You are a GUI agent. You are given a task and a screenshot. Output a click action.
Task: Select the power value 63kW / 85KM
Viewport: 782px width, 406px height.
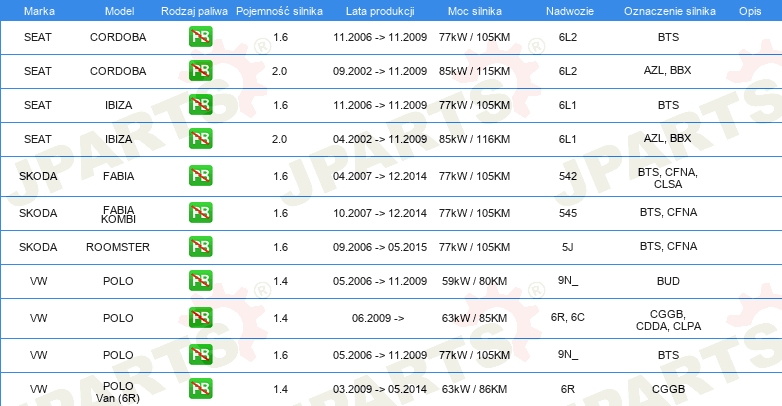point(474,318)
